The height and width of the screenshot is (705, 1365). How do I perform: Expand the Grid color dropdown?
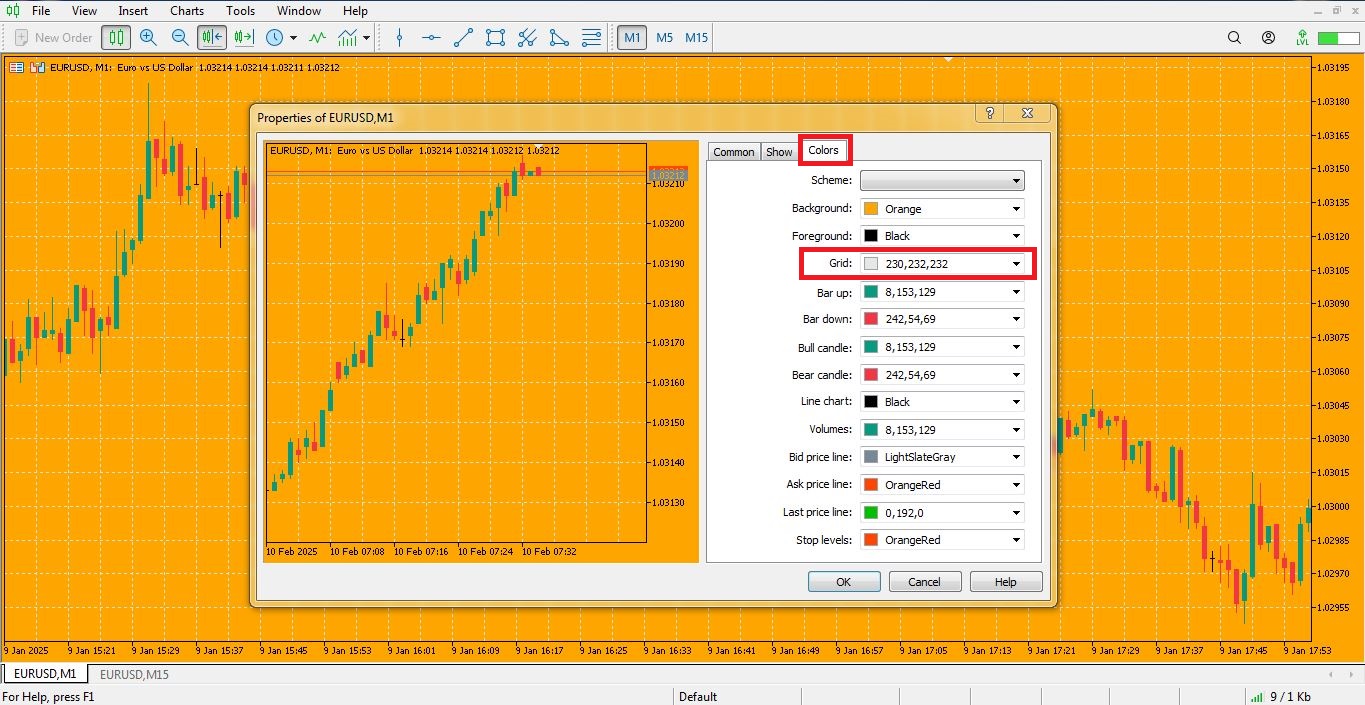pos(1016,264)
